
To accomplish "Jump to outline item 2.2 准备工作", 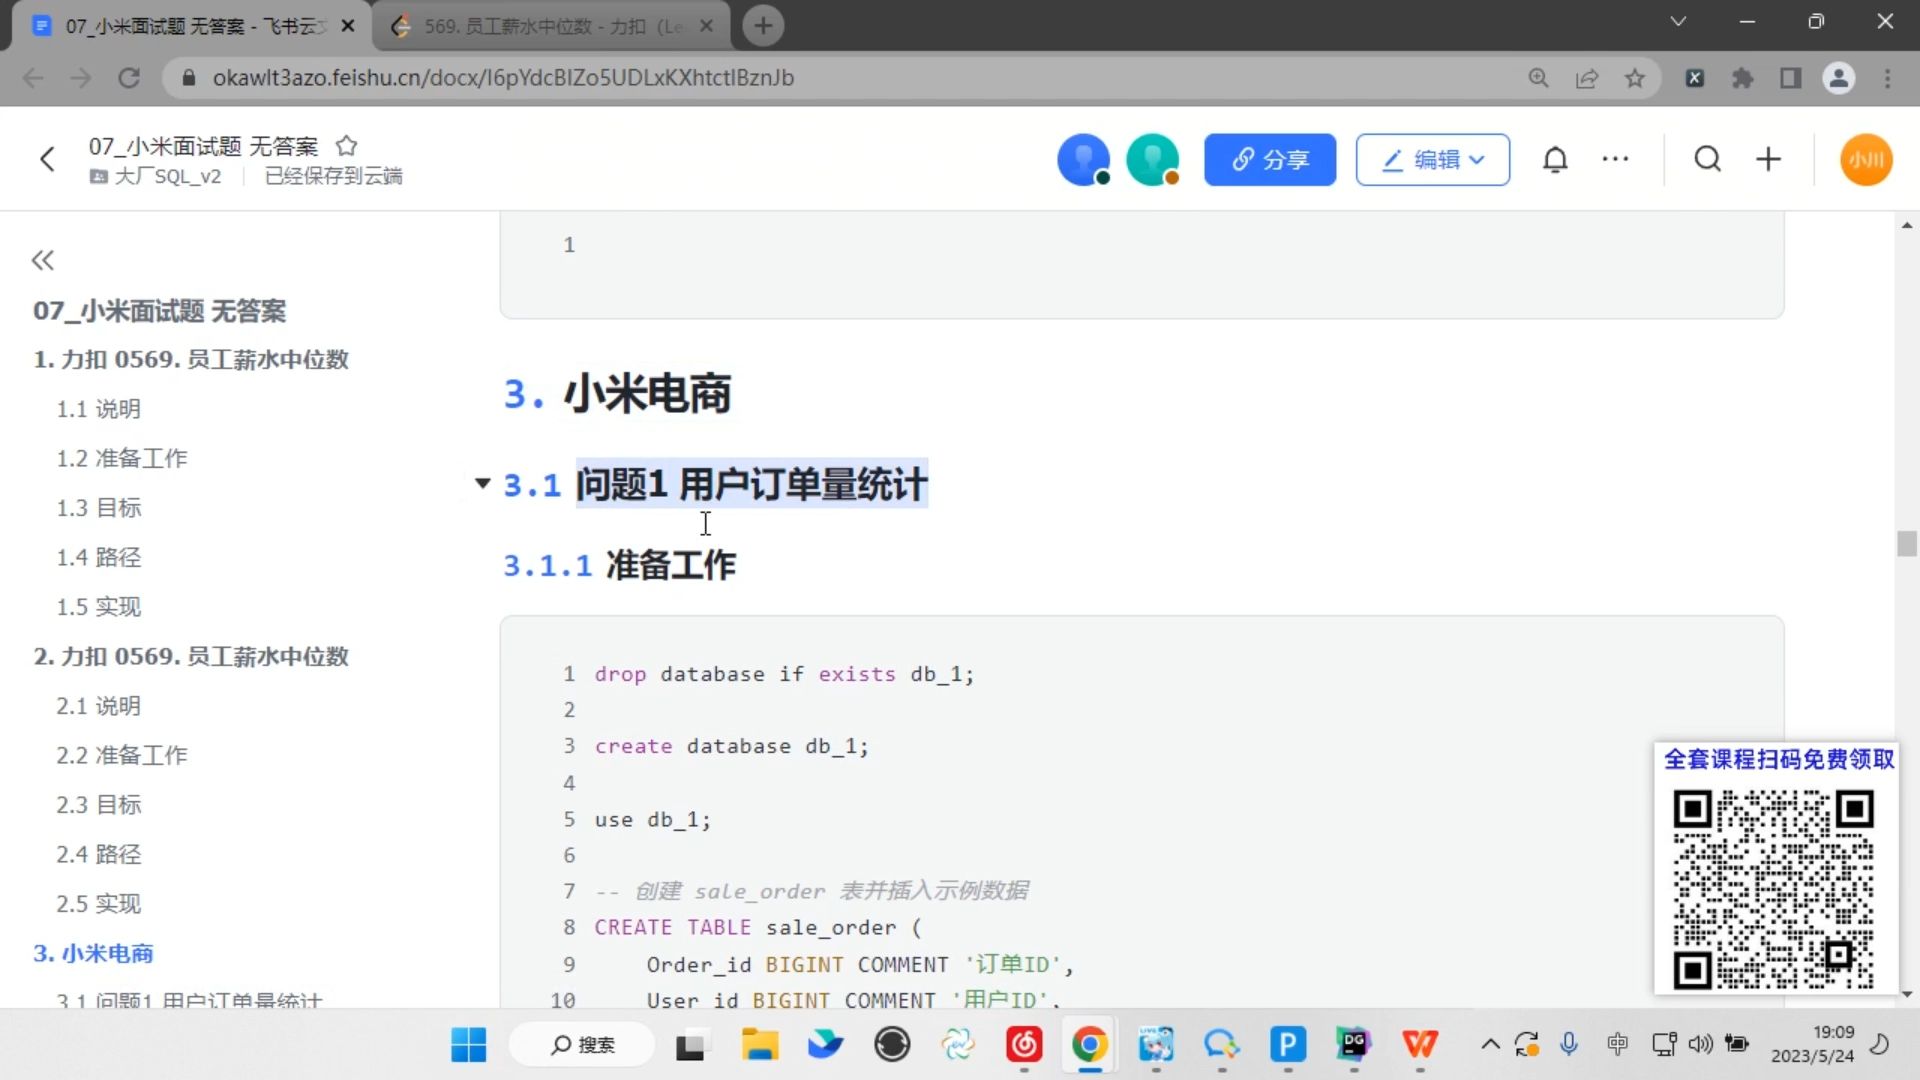I will 121,755.
